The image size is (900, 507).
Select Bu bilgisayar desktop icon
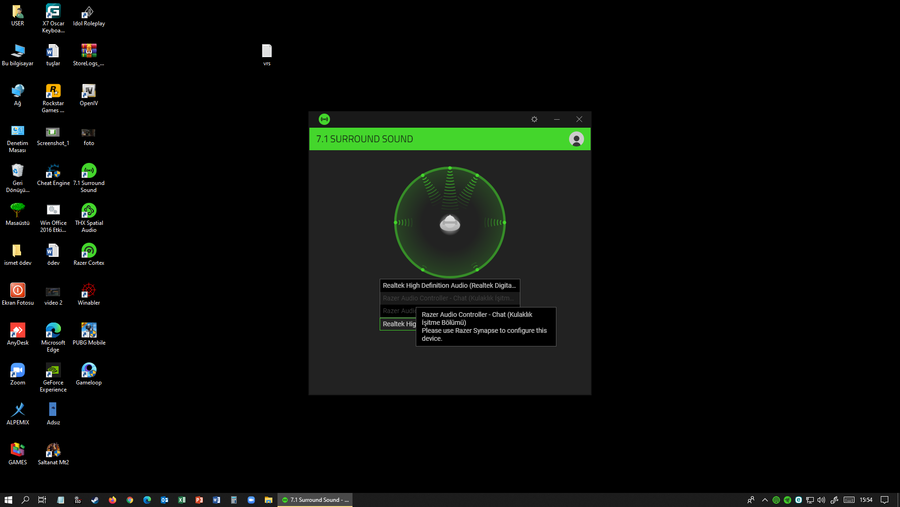point(18,56)
